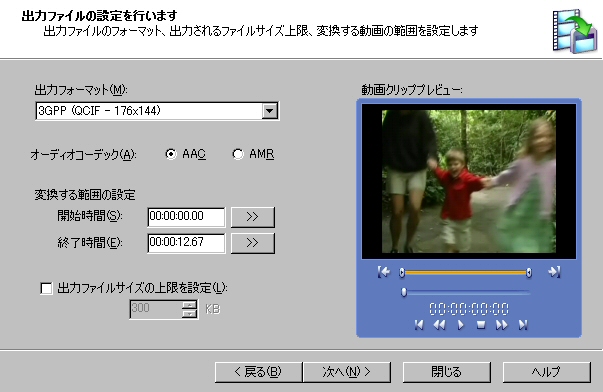Image resolution: width=603 pixels, height=392 pixels.
Task: Set start time using >> button
Action: 253,217
